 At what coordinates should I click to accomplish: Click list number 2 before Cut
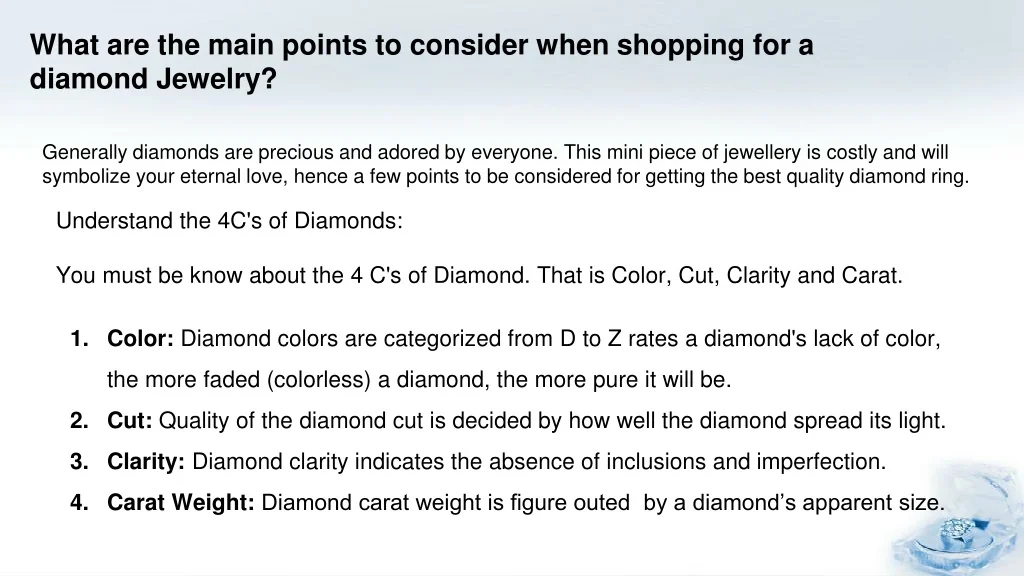[x=79, y=421]
